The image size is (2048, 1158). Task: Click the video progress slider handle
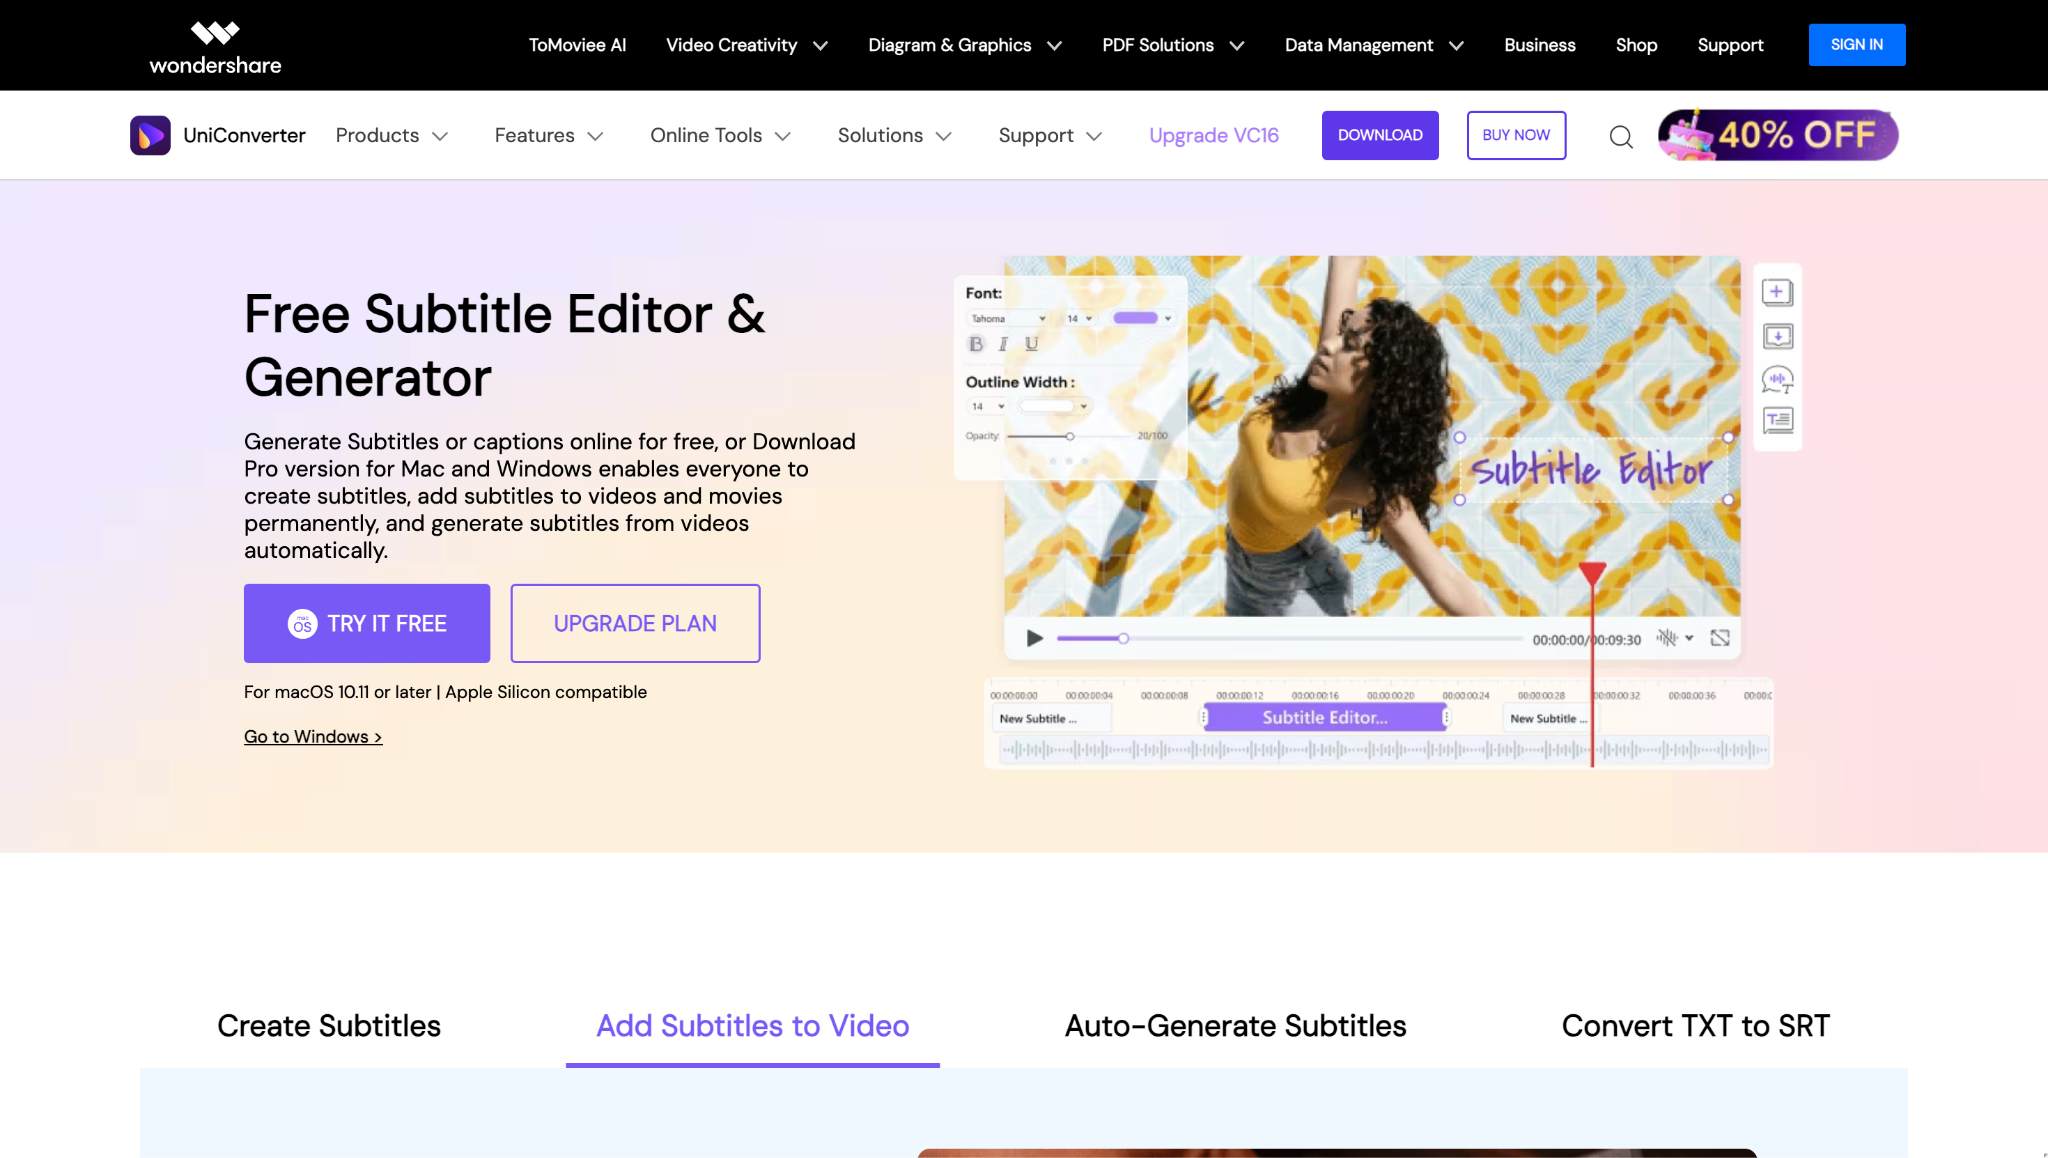coord(1123,638)
